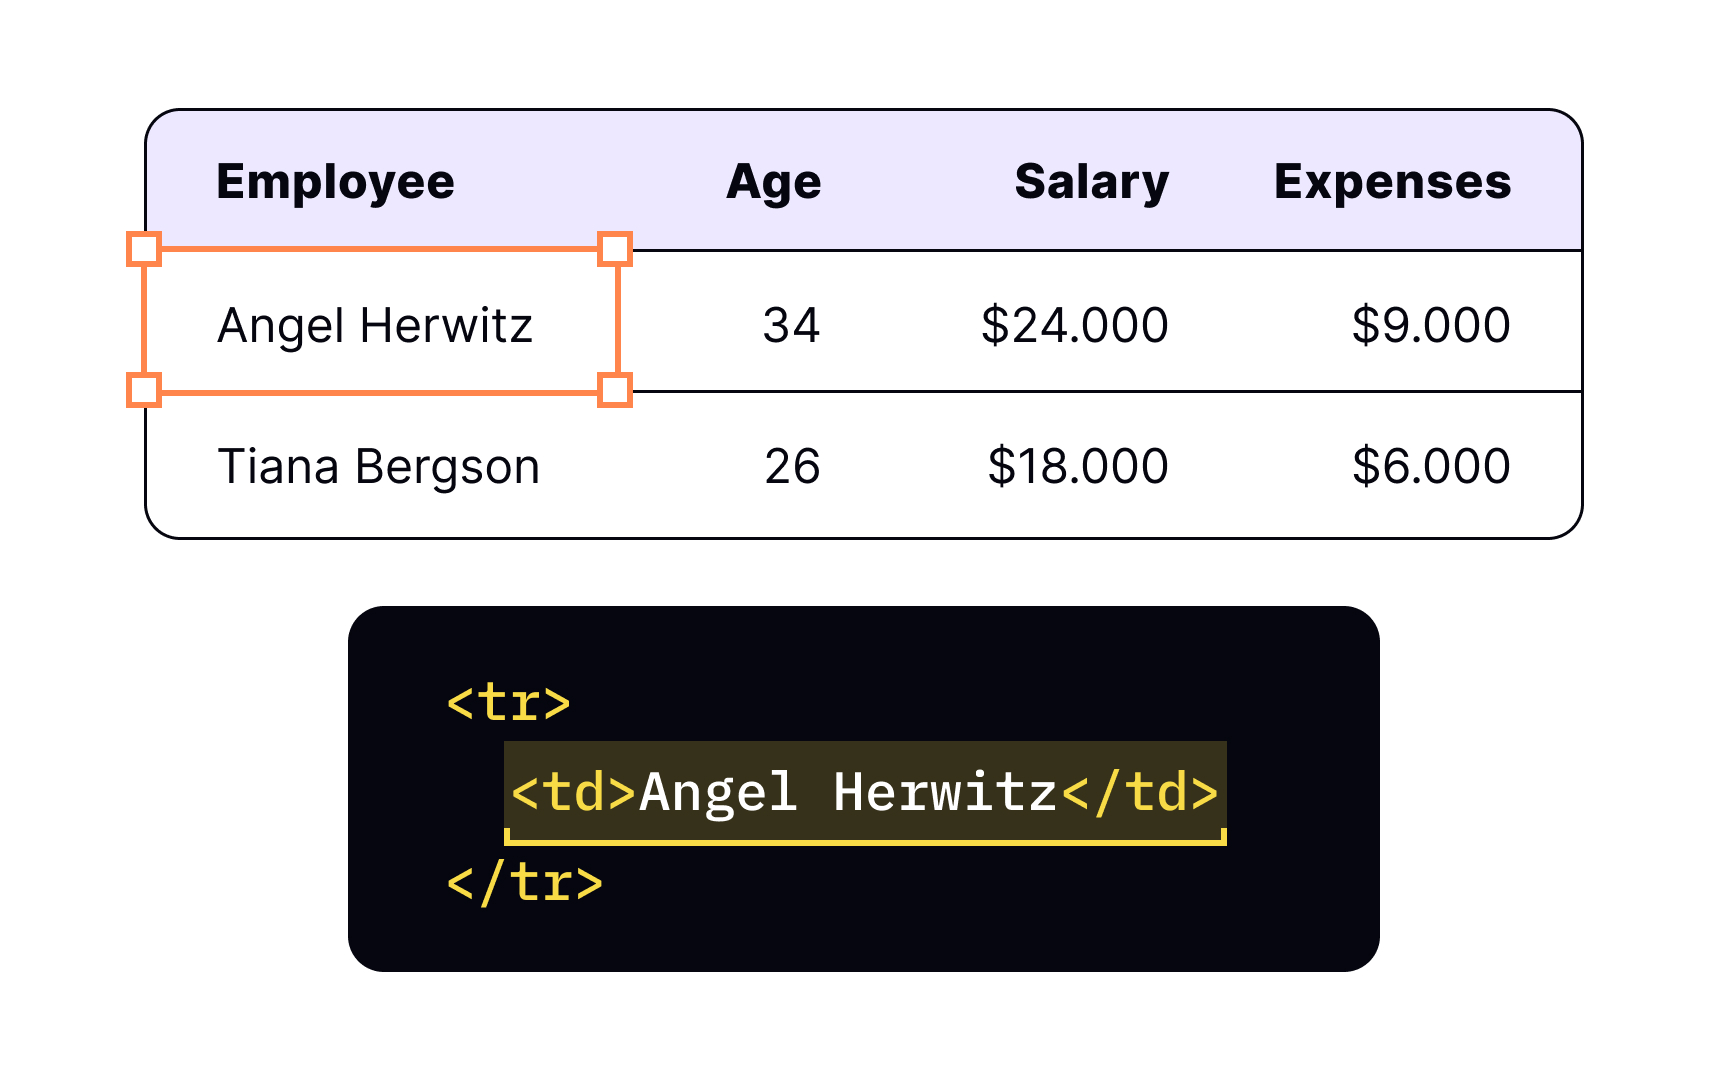Select the Expenses column header
The width and height of the screenshot is (1728, 1080).
1392,182
